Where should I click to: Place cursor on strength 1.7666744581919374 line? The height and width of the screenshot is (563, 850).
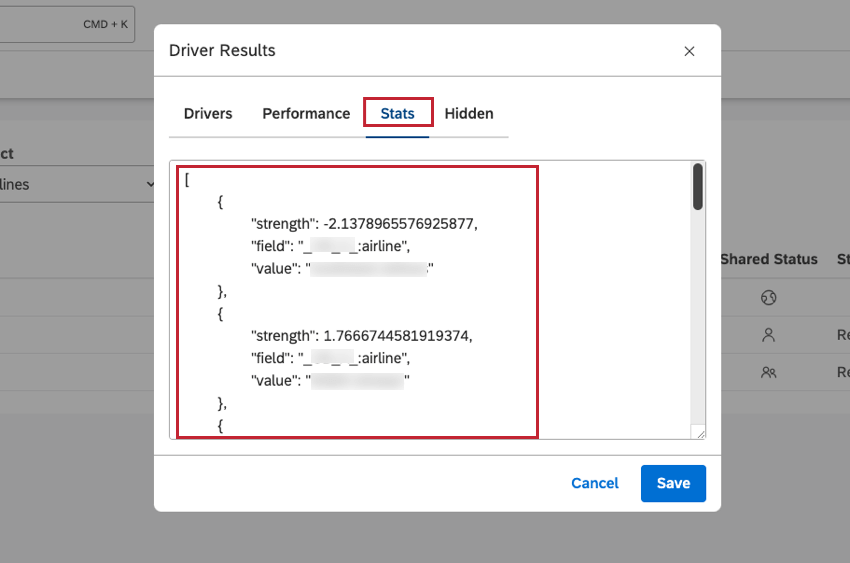click(361, 336)
